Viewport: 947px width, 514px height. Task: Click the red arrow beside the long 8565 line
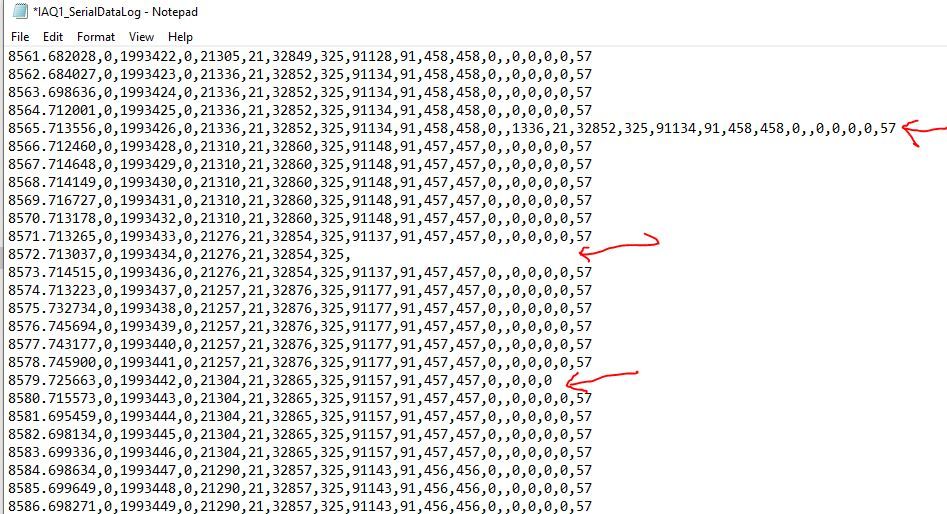point(924,132)
